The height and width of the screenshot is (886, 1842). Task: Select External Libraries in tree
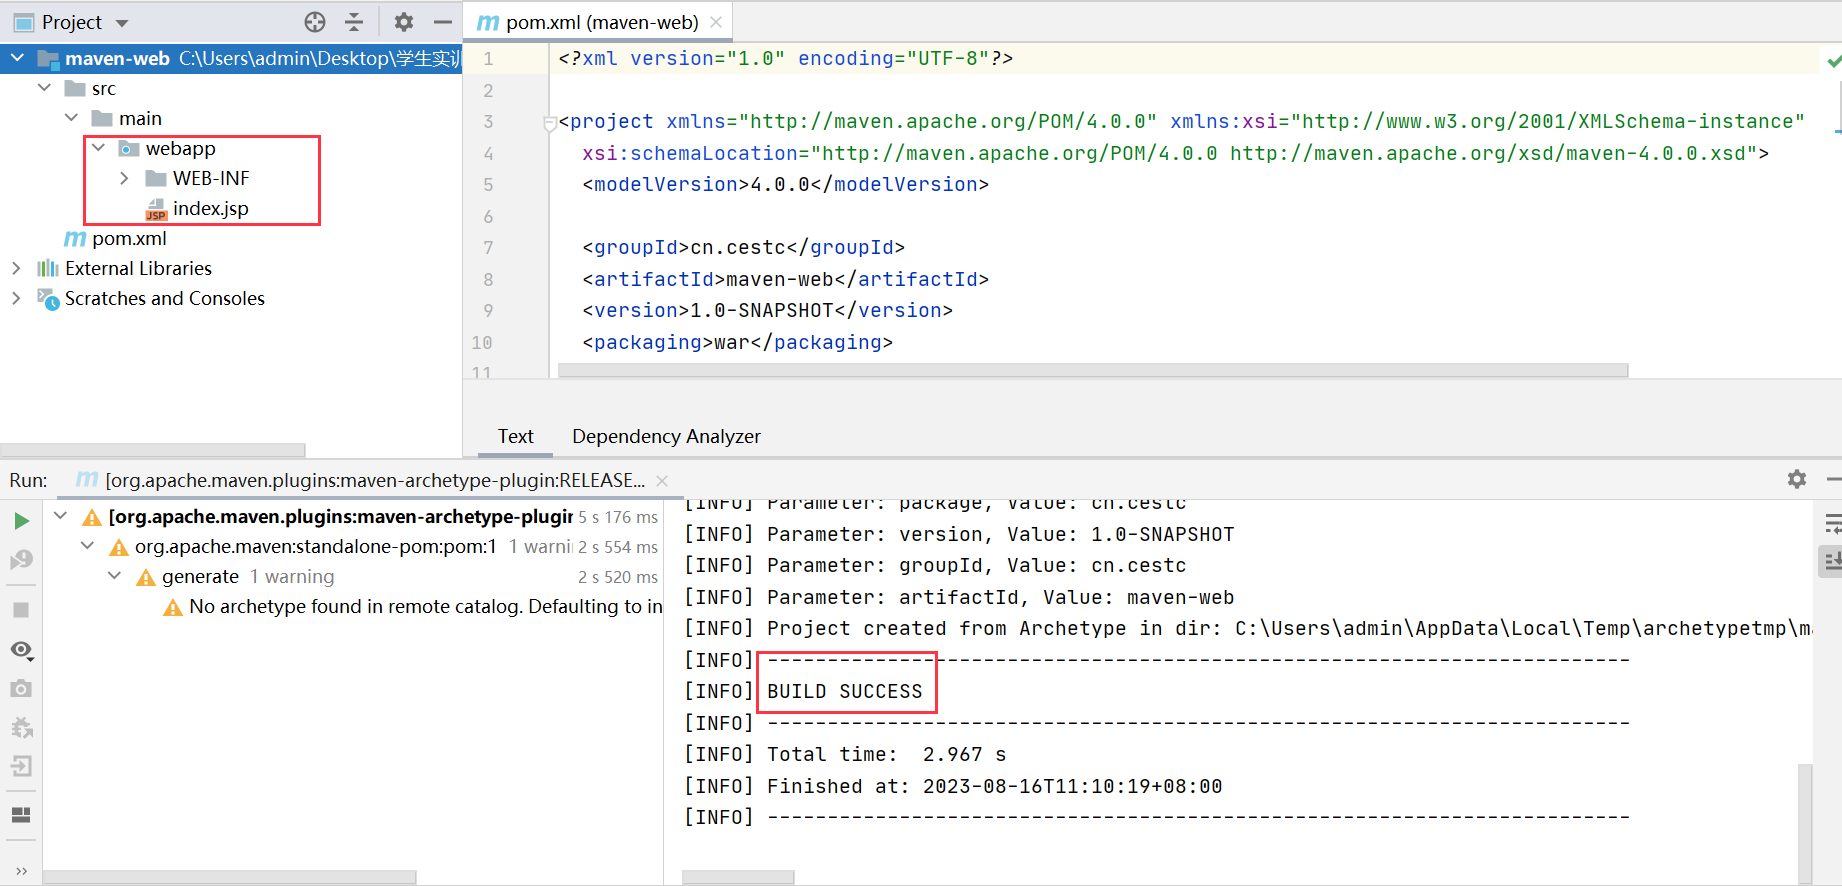138,268
